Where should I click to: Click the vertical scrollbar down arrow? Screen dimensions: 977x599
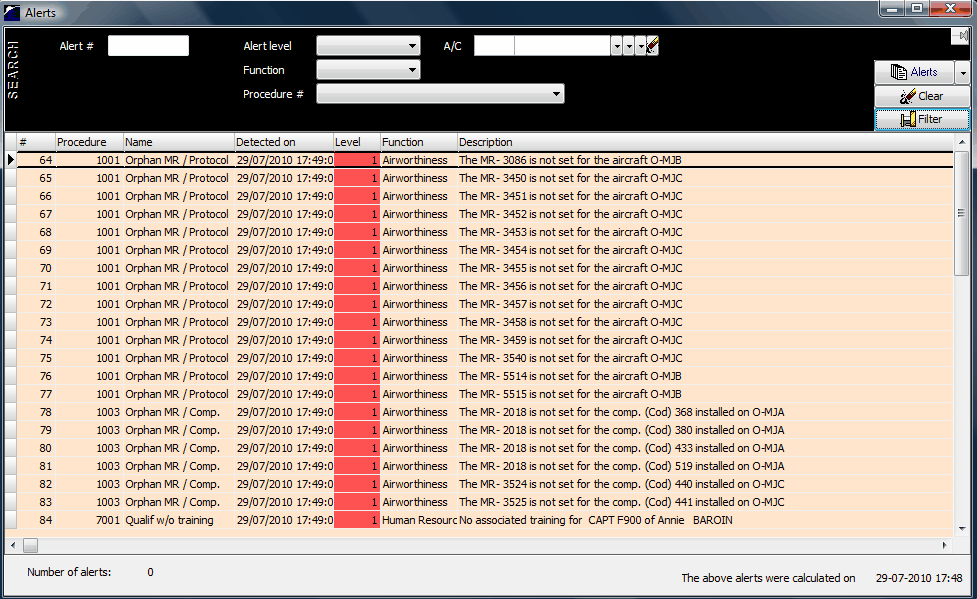click(961, 528)
